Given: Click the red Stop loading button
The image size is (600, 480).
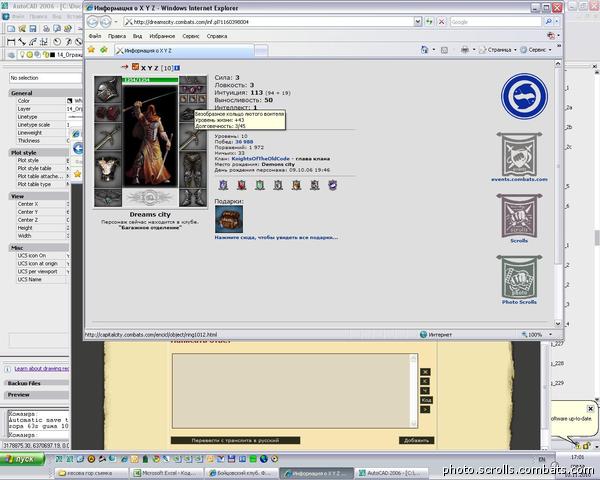Looking at the screenshot, I should click(441, 22).
